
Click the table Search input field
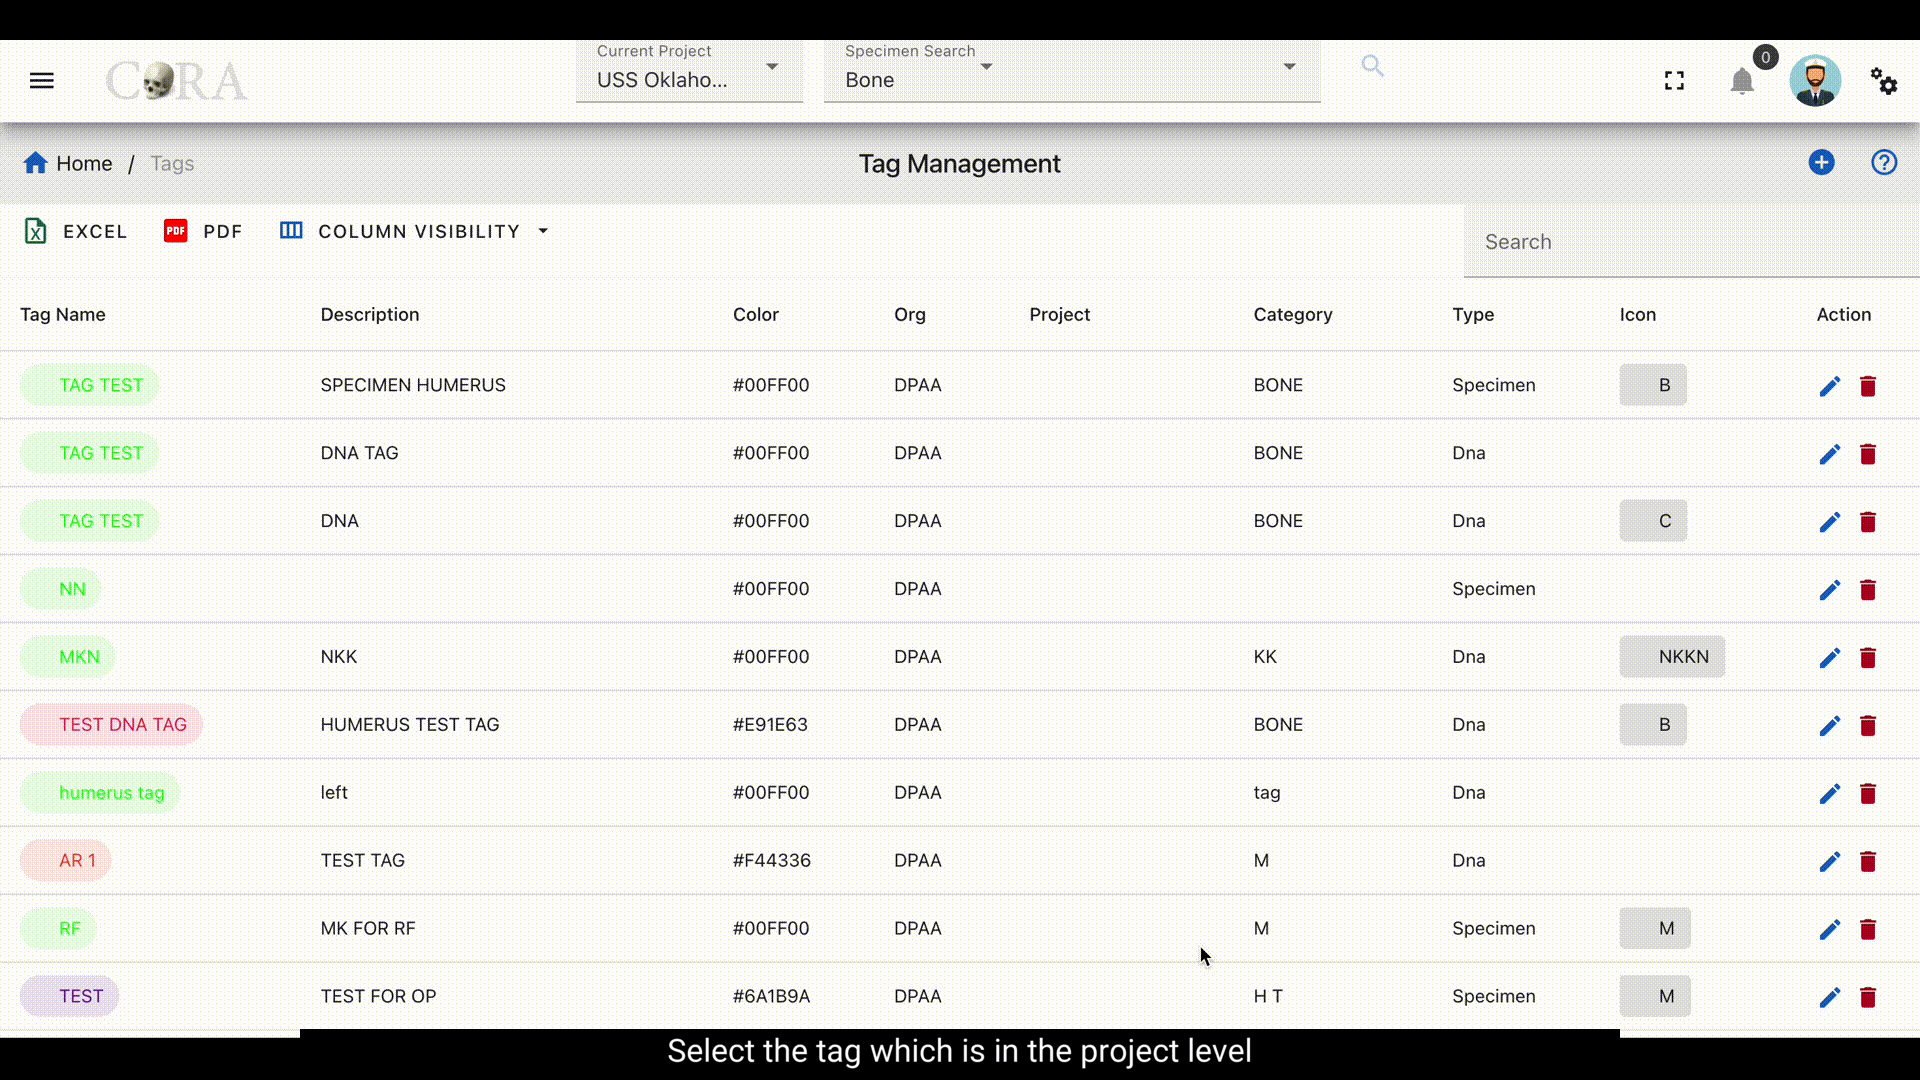(1691, 242)
